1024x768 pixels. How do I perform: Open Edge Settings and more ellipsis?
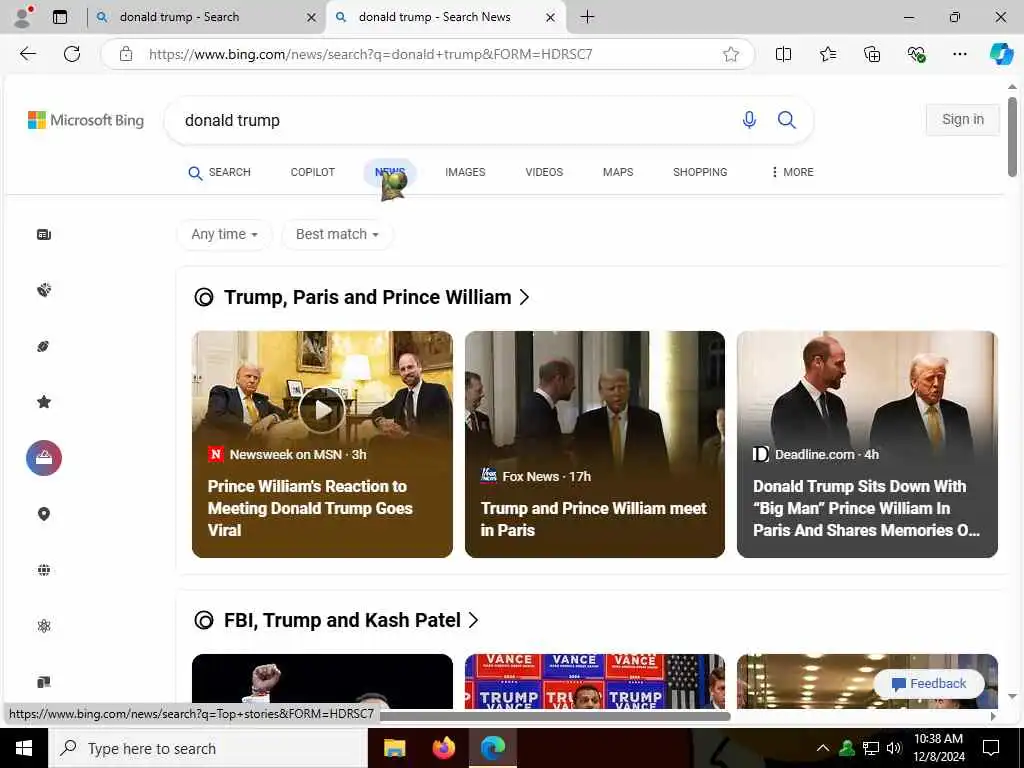(959, 54)
